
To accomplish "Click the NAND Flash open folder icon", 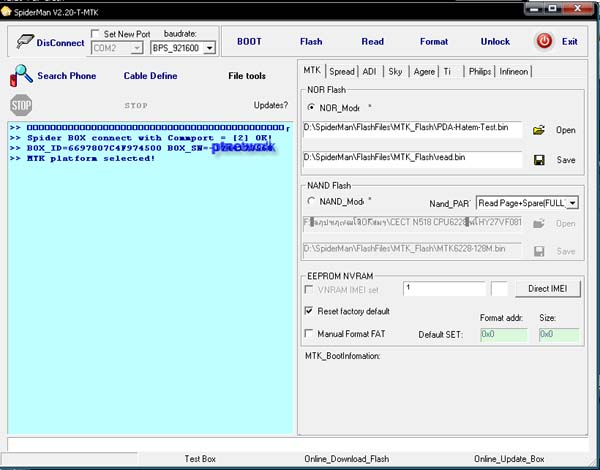I will tap(539, 224).
